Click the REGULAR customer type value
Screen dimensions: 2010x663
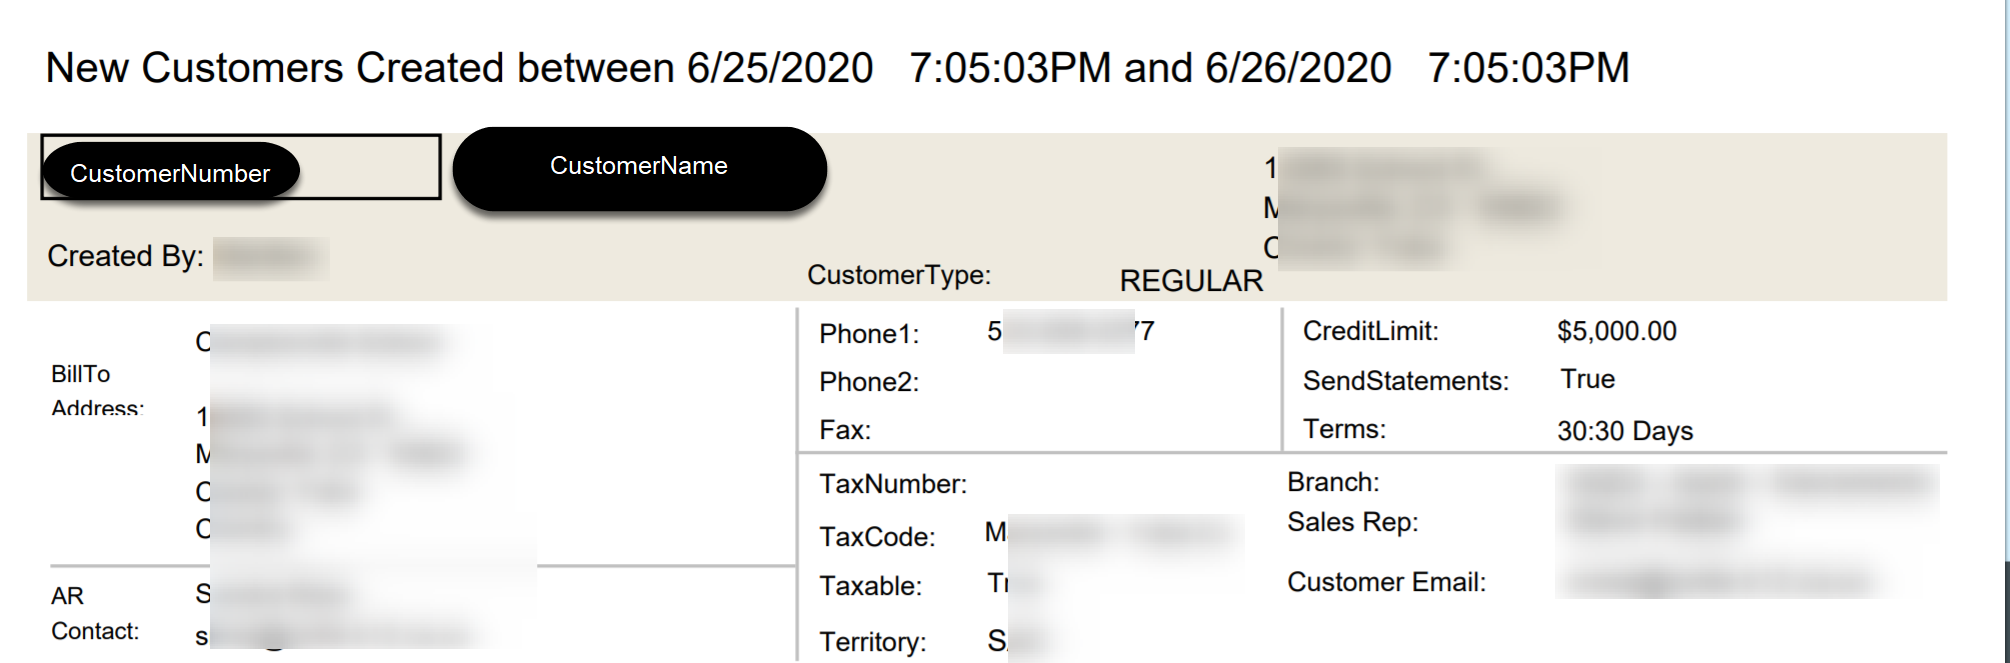pos(1191,281)
